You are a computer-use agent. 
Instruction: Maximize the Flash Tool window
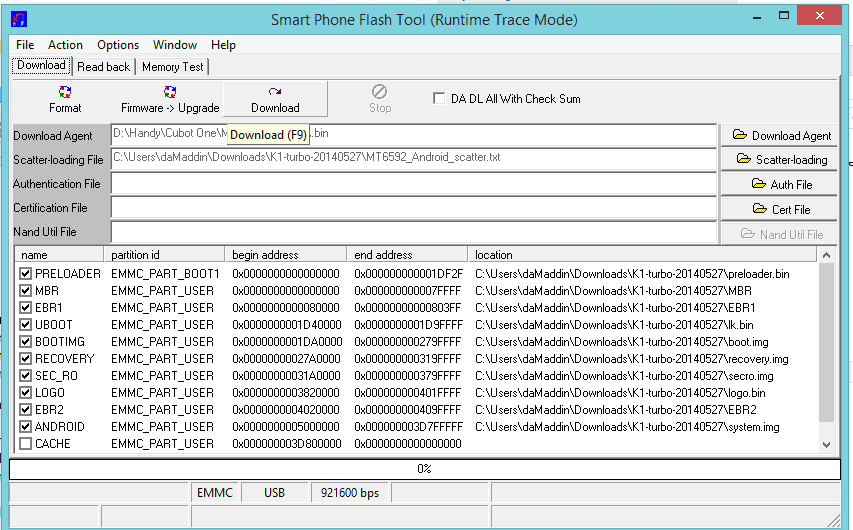(784, 16)
